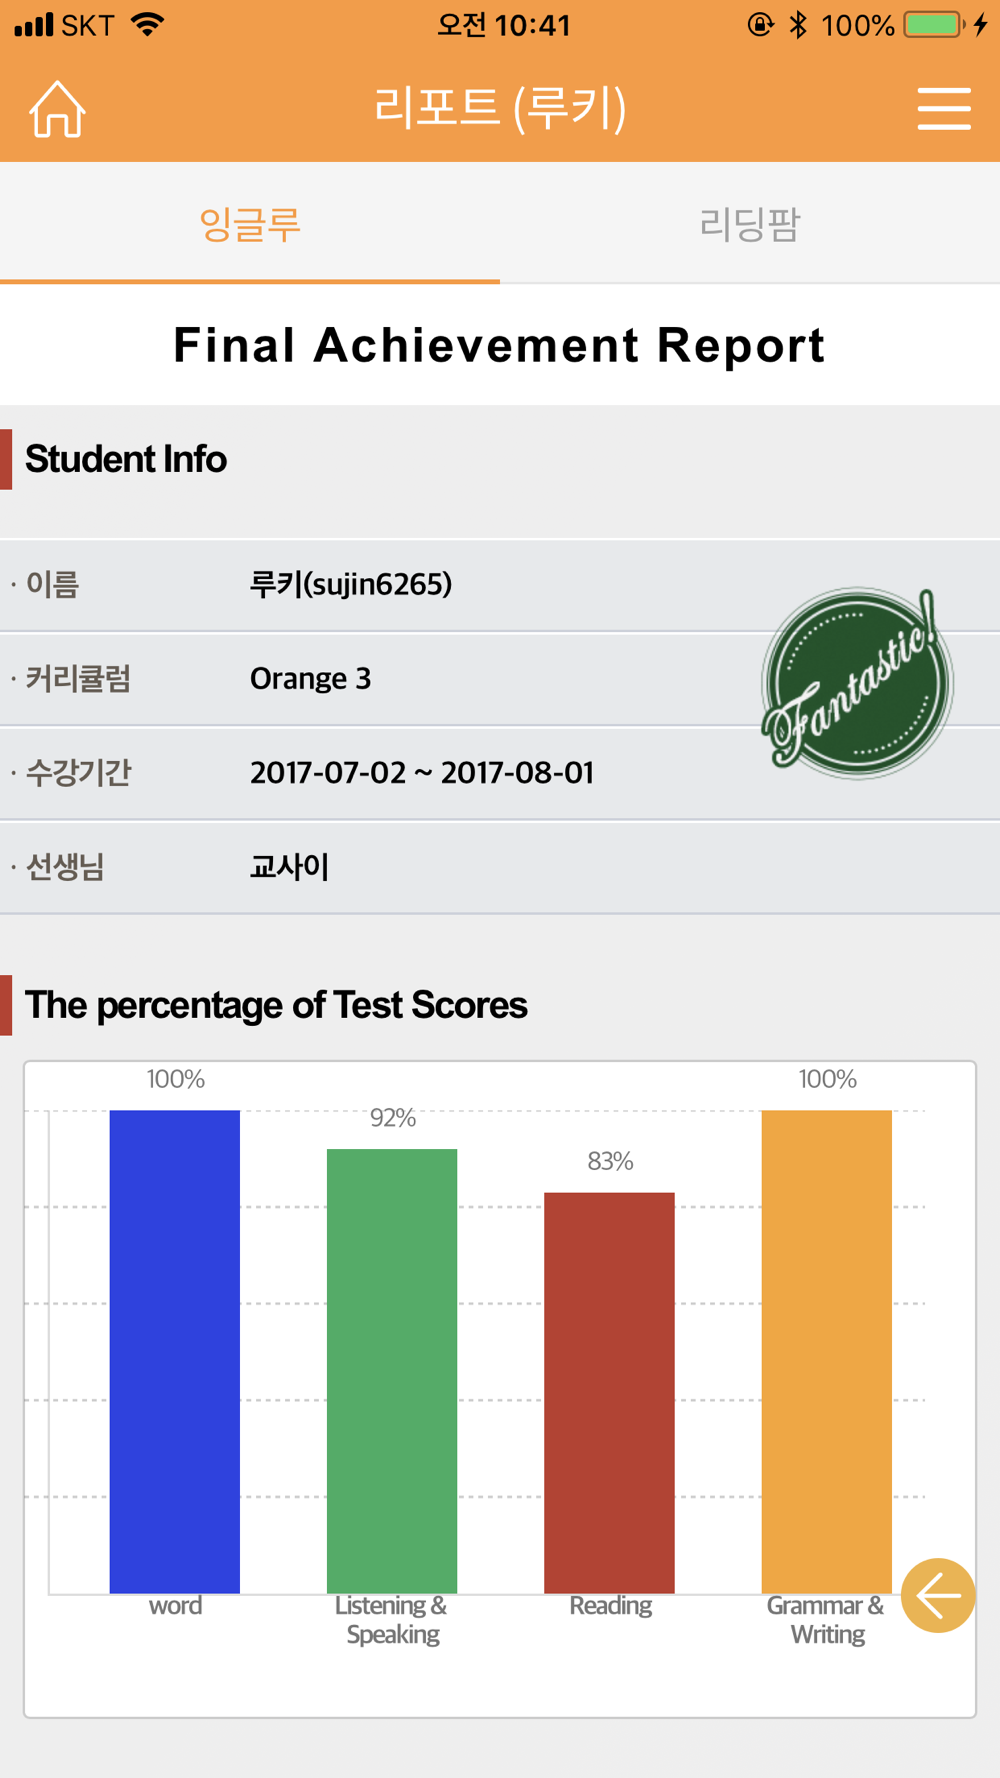The height and width of the screenshot is (1778, 1000).
Task: Open the hamburger menu icon
Action: click(944, 108)
